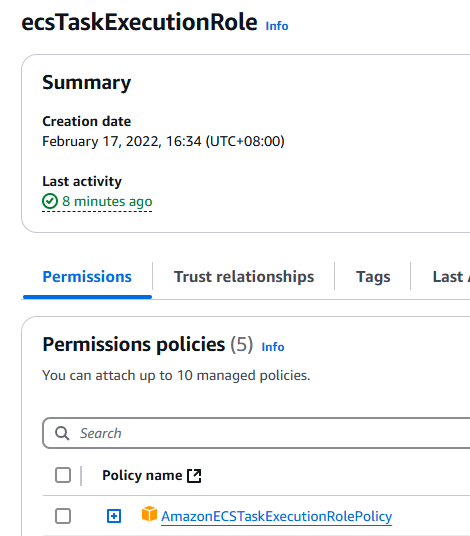The image size is (470, 536).
Task: Click the external link icon beside Policy name
Action: tap(194, 475)
